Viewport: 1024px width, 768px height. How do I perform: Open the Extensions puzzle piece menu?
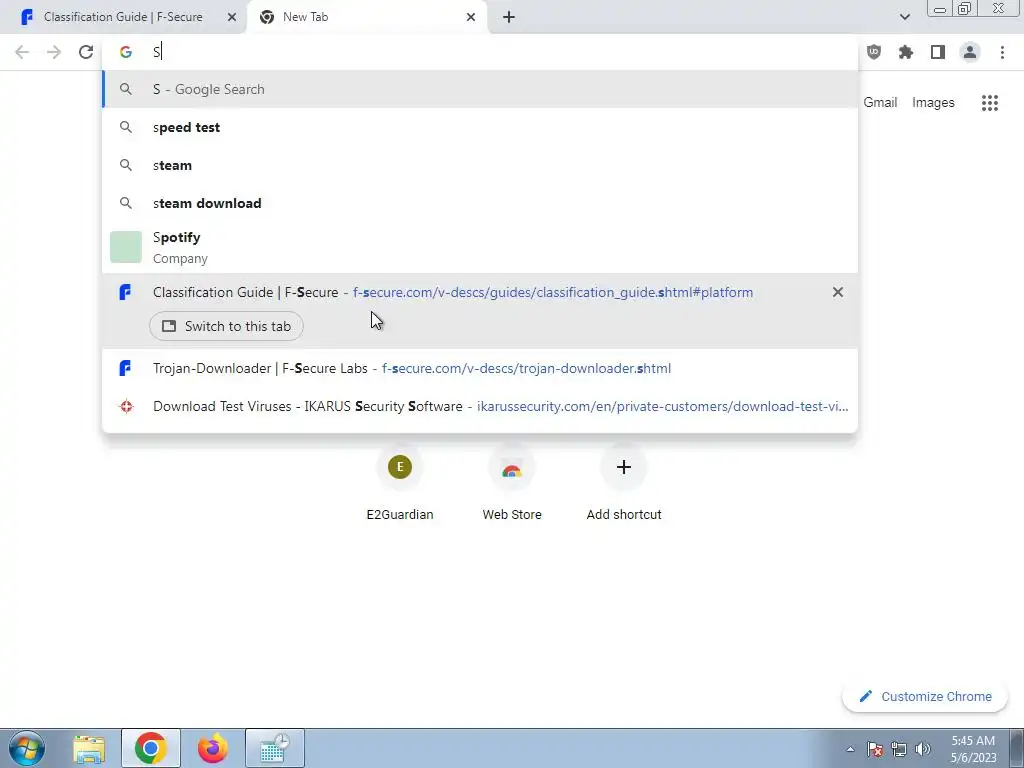click(906, 52)
